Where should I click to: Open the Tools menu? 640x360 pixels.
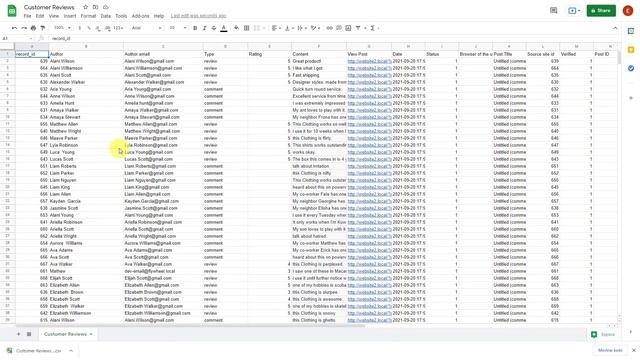[x=121, y=16]
